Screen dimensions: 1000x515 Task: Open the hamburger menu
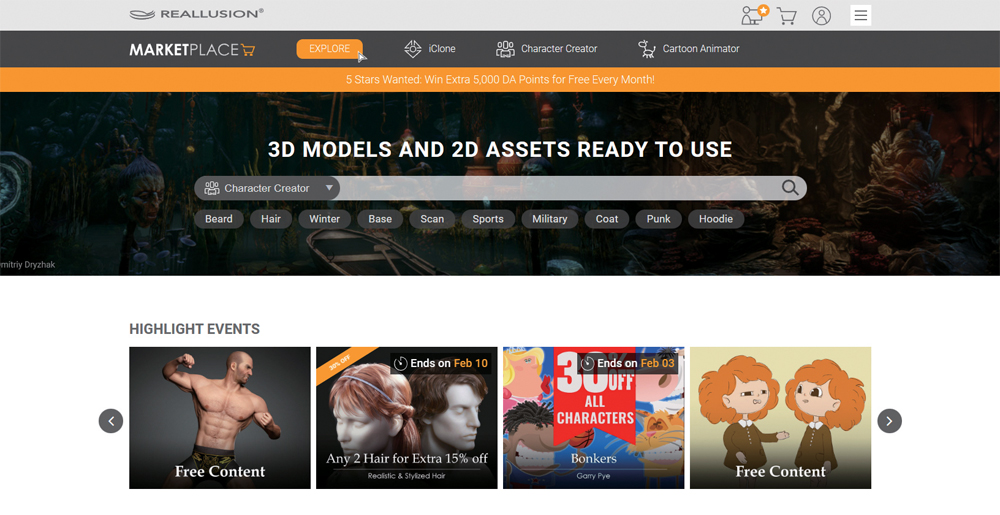point(860,15)
